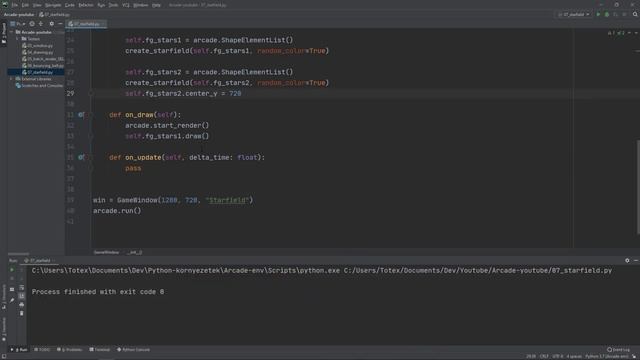Open the Edit menu
This screenshot has width=640, height=360.
tap(25, 5)
